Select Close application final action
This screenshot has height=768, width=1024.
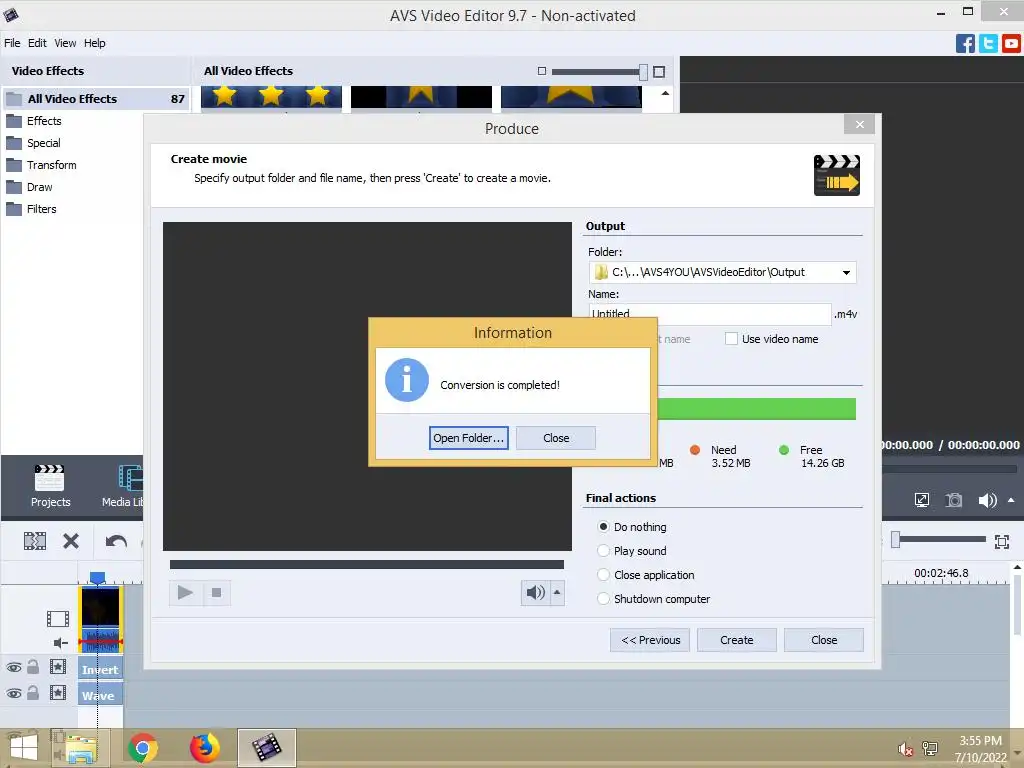click(603, 575)
